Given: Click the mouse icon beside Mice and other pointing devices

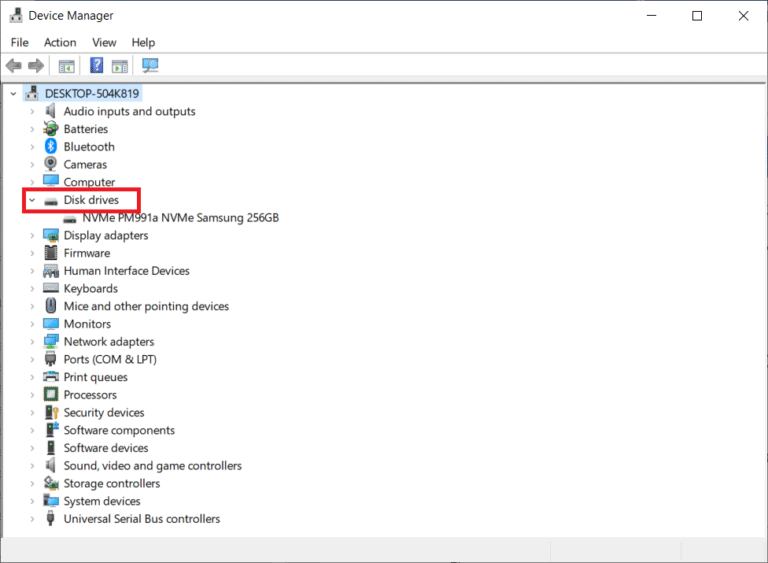Looking at the screenshot, I should [x=50, y=306].
